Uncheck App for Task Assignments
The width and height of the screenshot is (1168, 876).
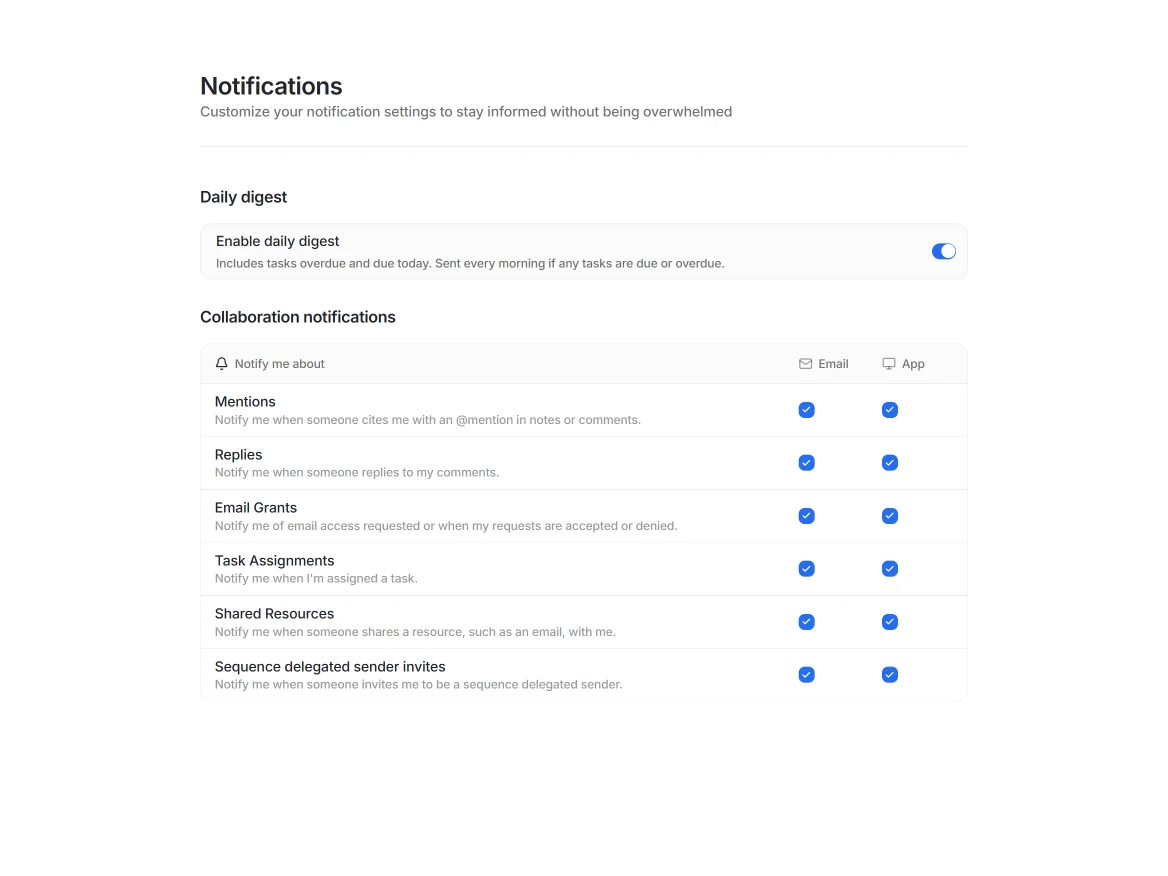tap(889, 569)
